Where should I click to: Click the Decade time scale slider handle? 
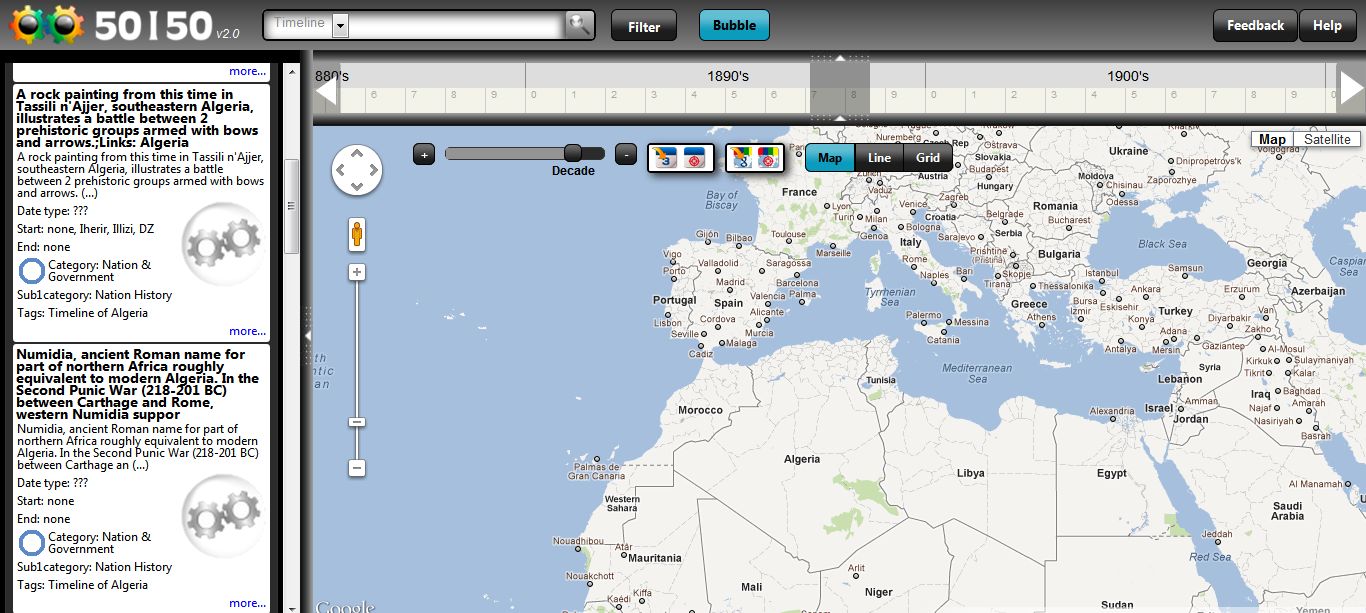coord(573,153)
